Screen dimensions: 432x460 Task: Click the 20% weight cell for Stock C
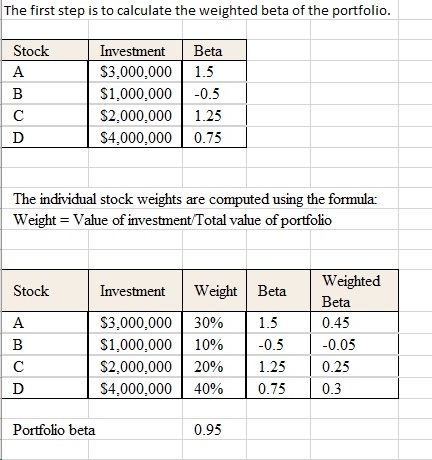click(214, 367)
